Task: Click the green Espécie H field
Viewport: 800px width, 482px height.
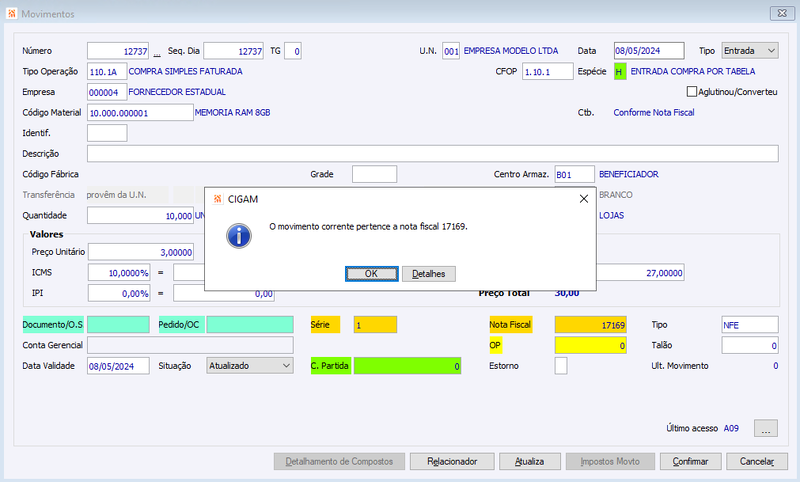Action: [x=620, y=72]
